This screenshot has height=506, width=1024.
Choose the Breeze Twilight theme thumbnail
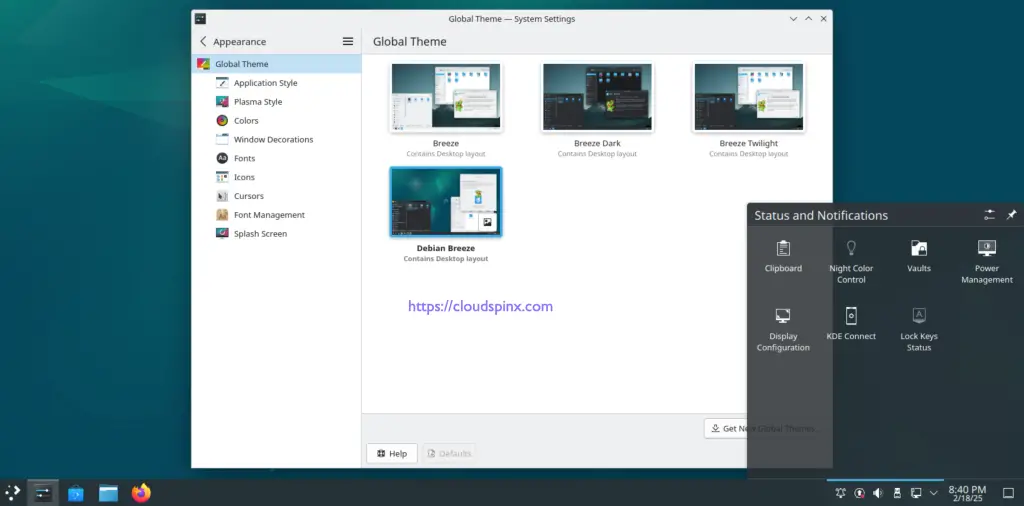pyautogui.click(x=748, y=97)
